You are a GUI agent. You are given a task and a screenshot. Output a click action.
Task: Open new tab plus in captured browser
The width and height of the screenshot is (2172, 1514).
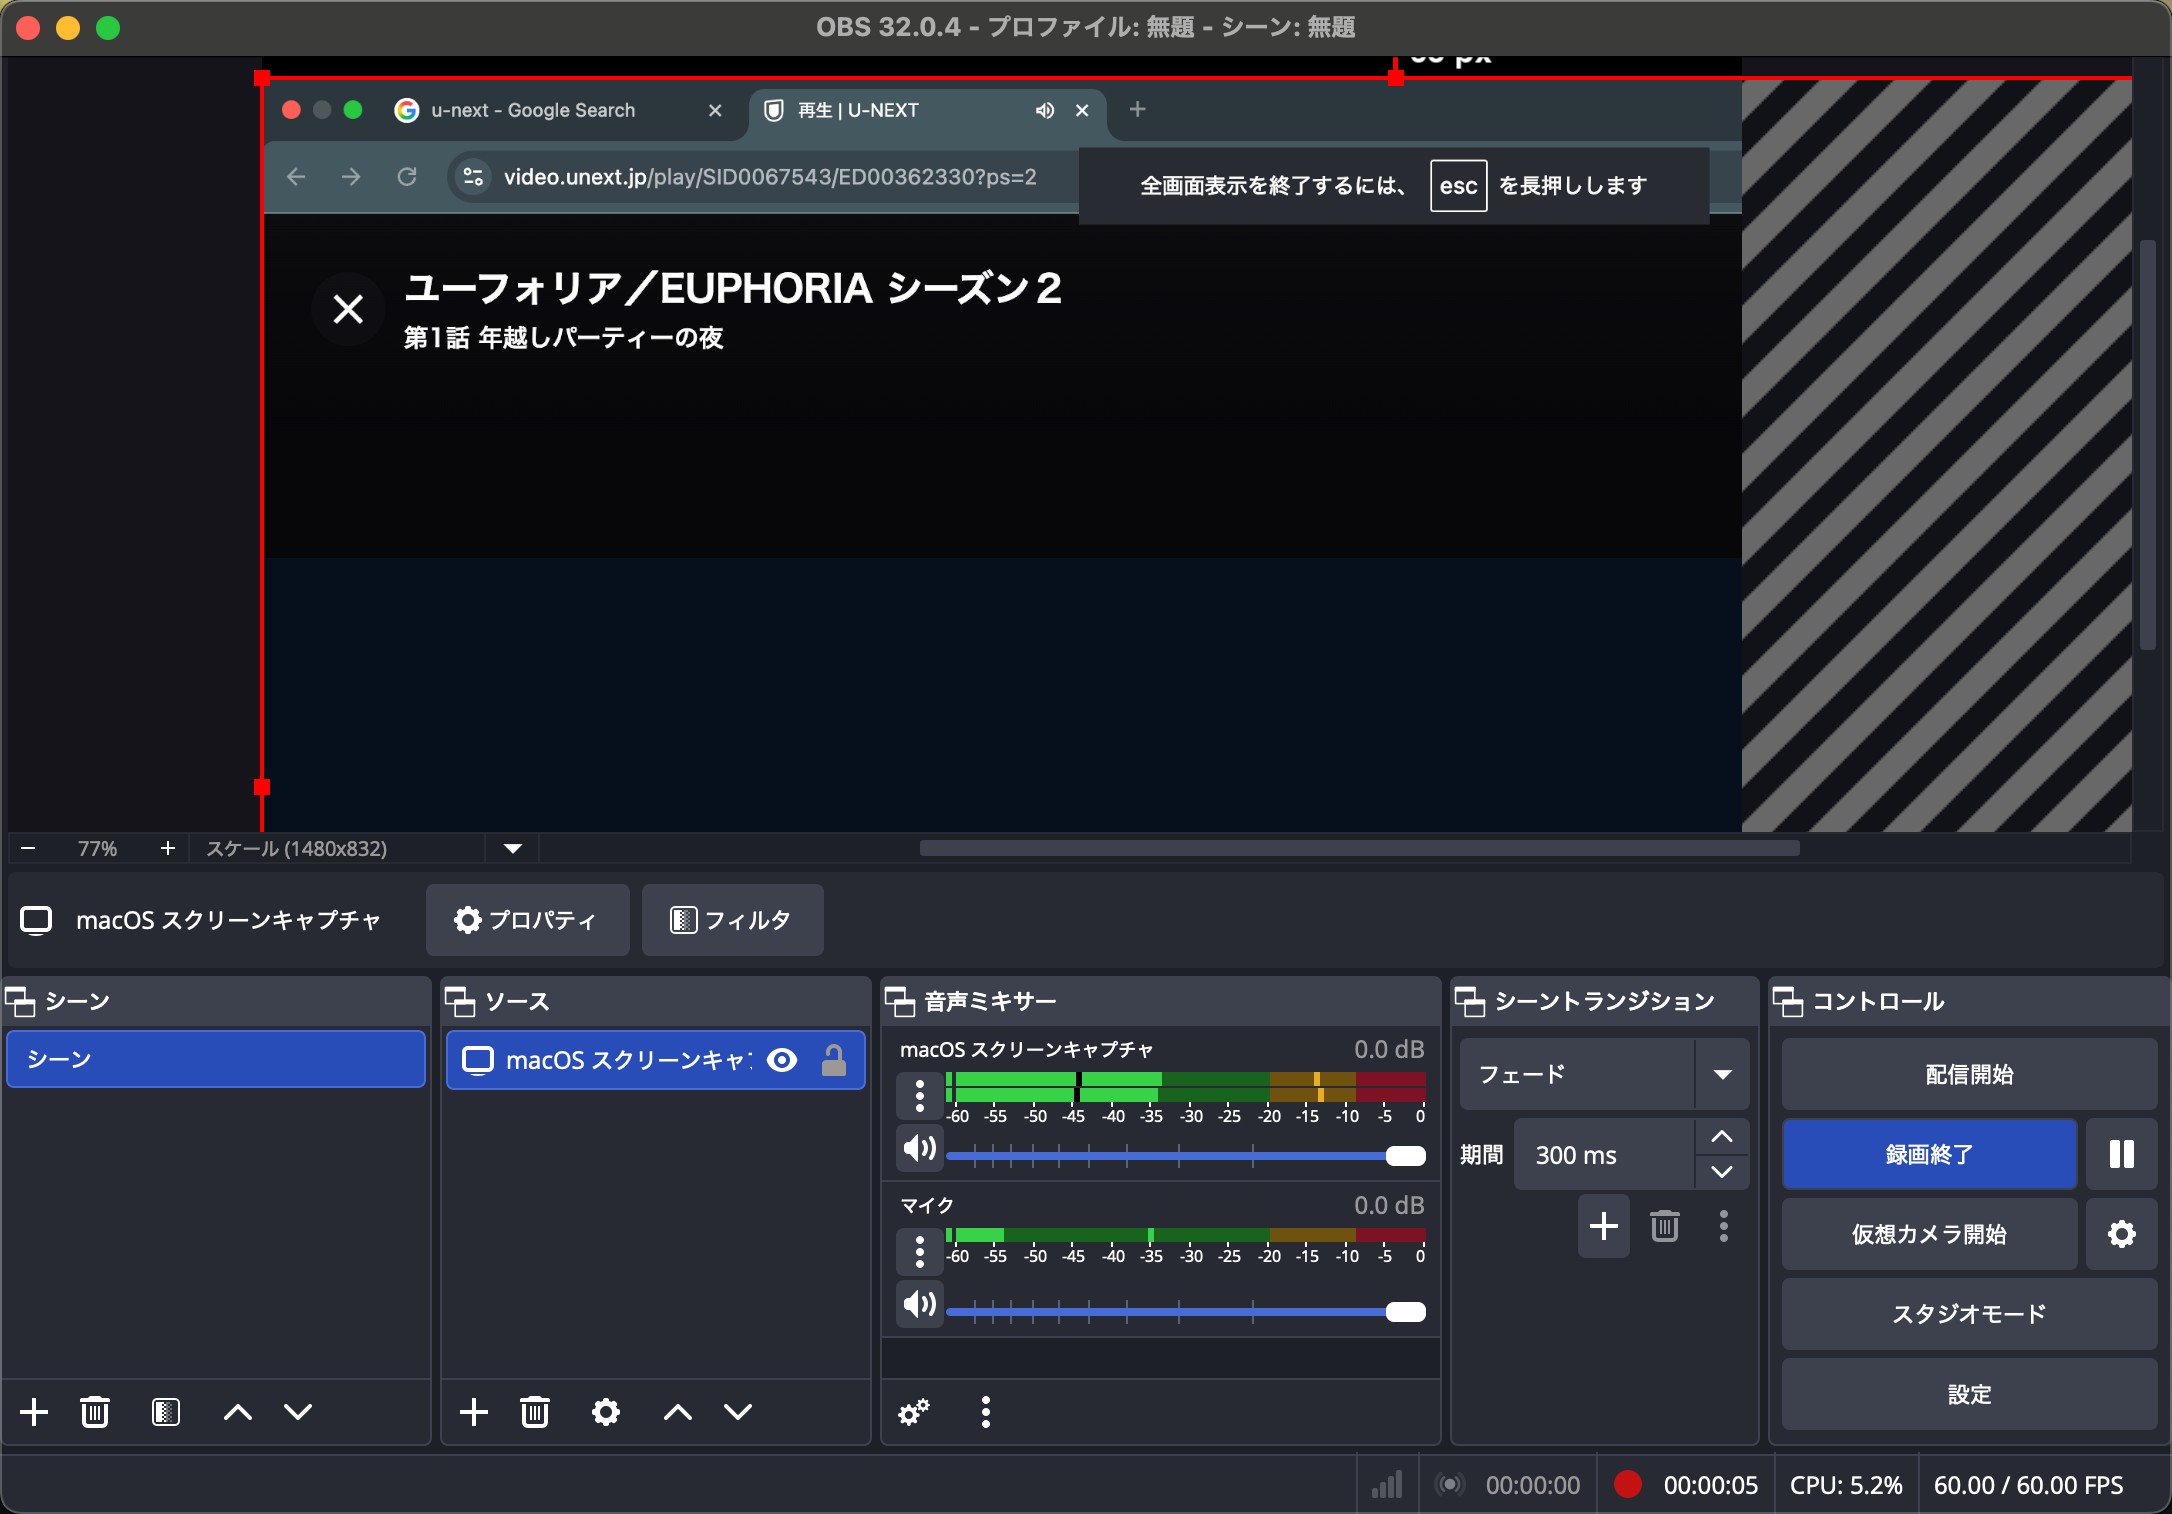(x=1137, y=109)
